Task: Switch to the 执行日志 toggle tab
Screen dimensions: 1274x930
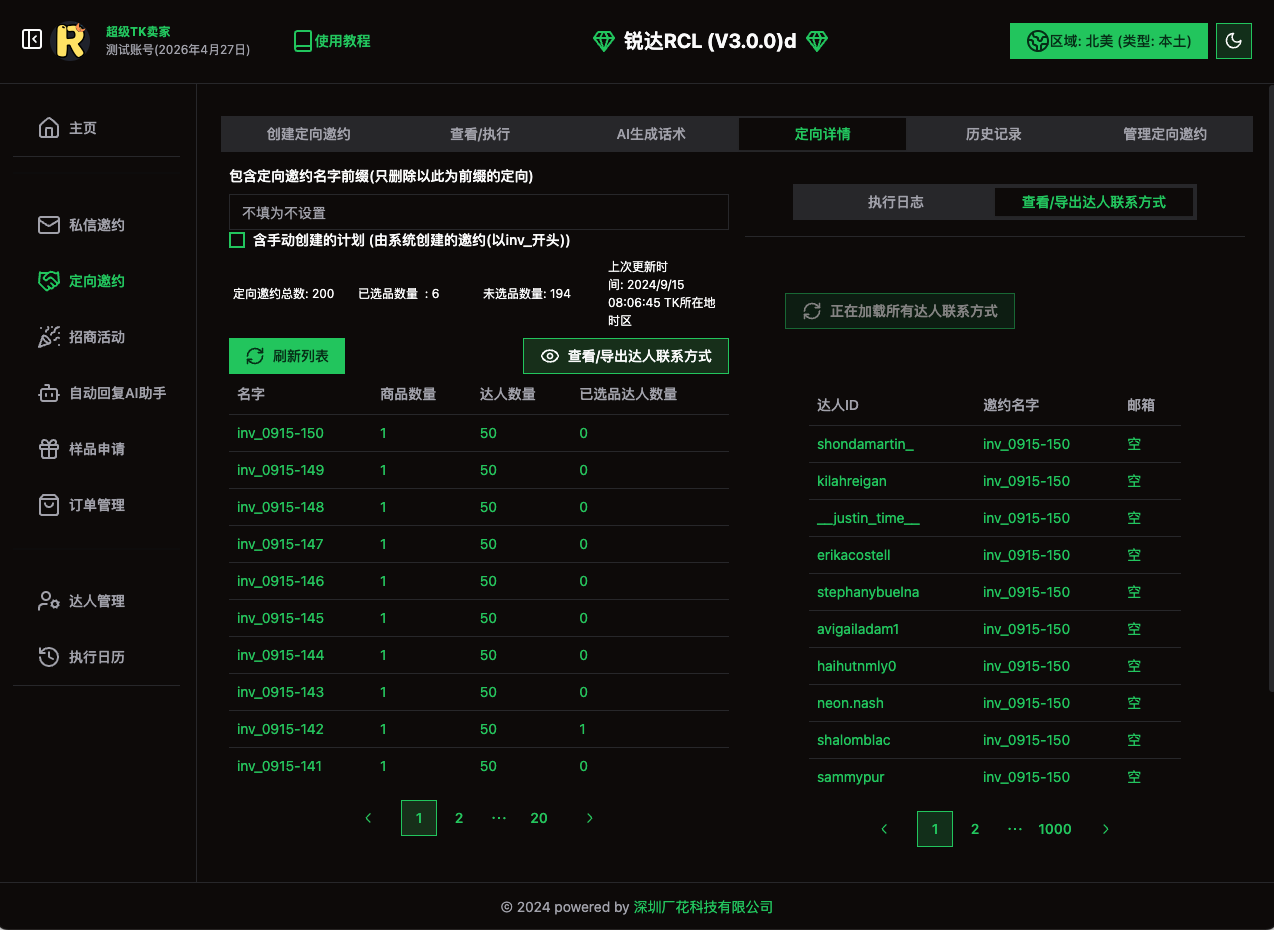Action: point(895,202)
